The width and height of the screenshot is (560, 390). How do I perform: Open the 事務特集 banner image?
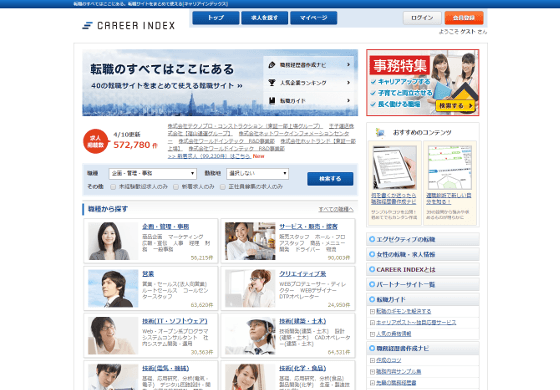(x=422, y=82)
